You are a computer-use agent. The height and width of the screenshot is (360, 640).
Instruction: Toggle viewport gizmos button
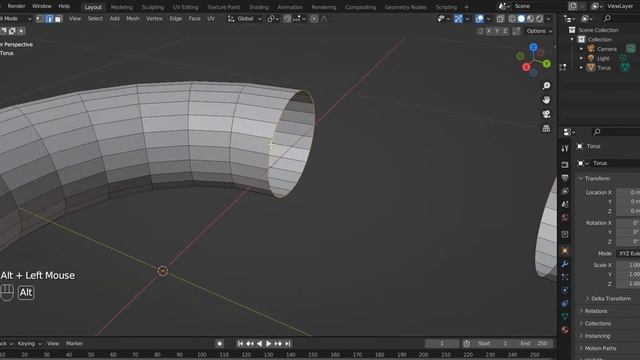coord(458,19)
